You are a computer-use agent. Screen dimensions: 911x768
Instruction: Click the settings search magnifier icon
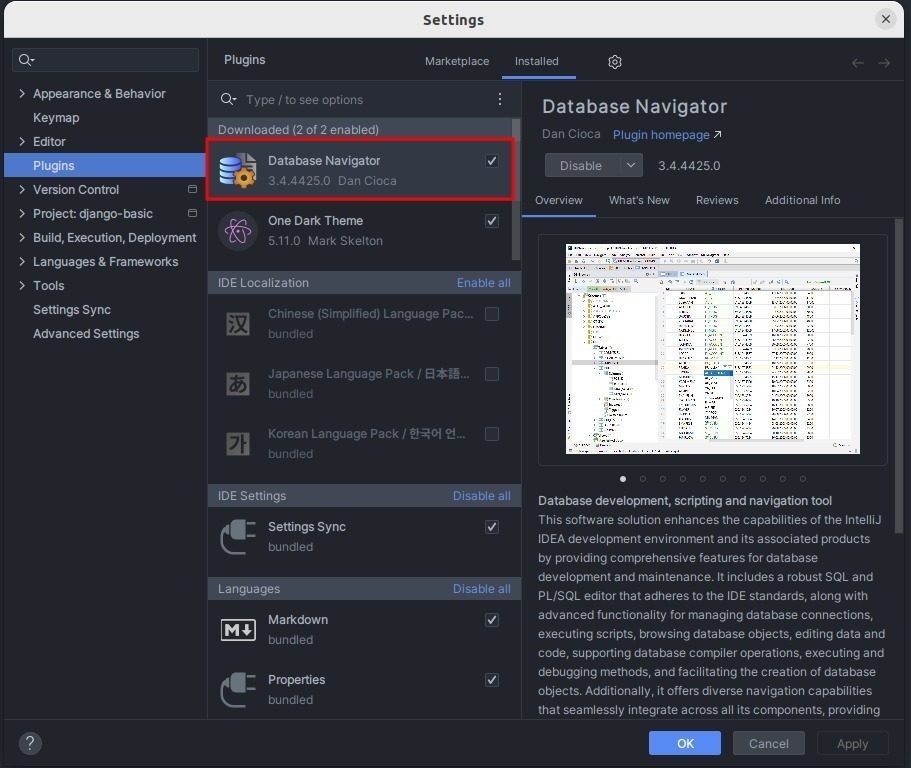pyautogui.click(x=26, y=60)
